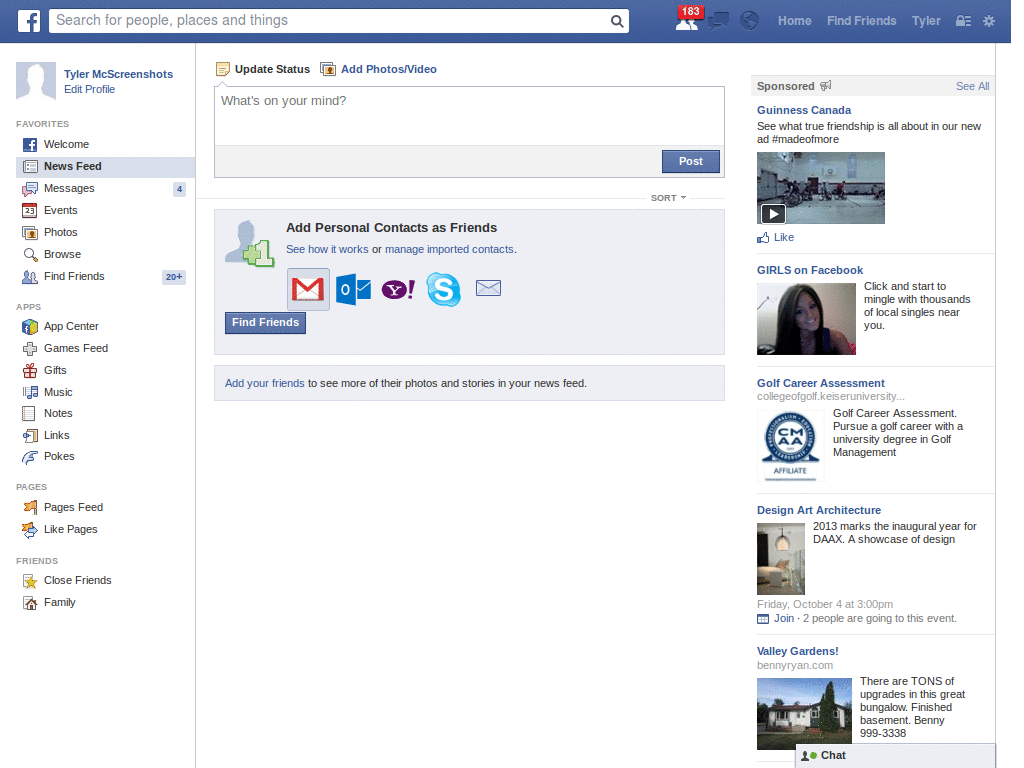Click the Outlook contact import icon
Screen dimensions: 1024x768
click(x=353, y=289)
